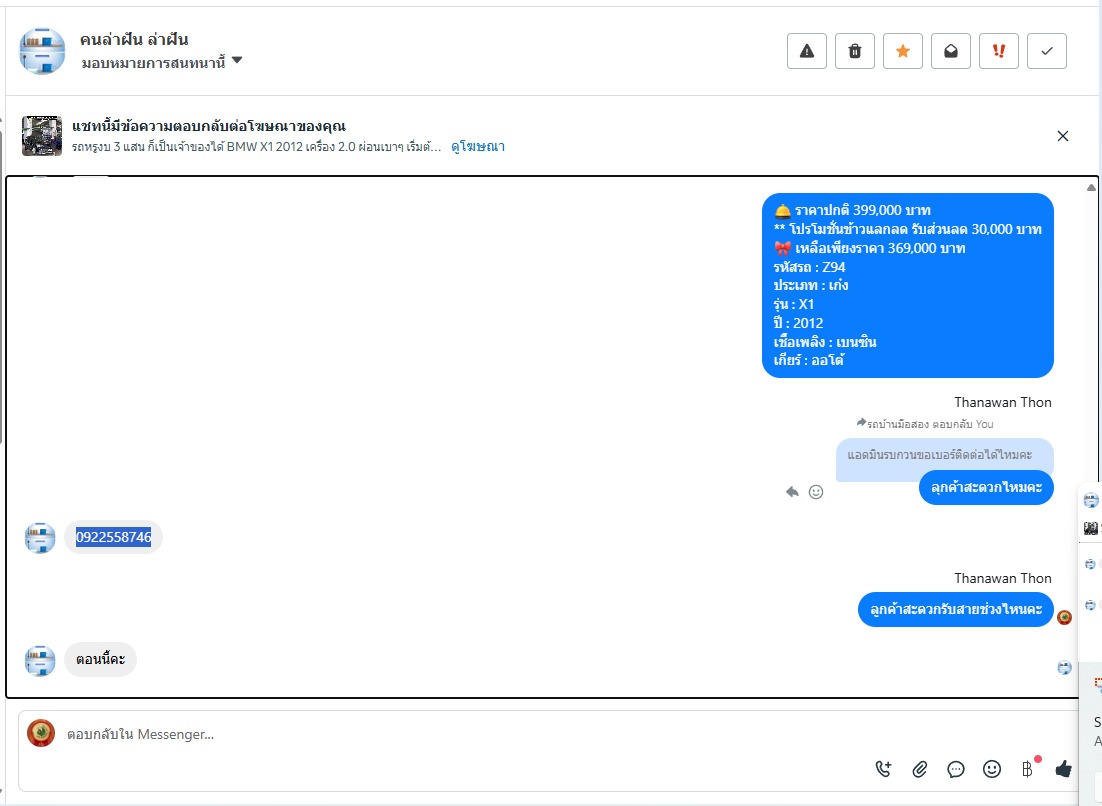The image size is (1102, 806).
Task: Delete conversation using trash icon
Action: (855, 51)
